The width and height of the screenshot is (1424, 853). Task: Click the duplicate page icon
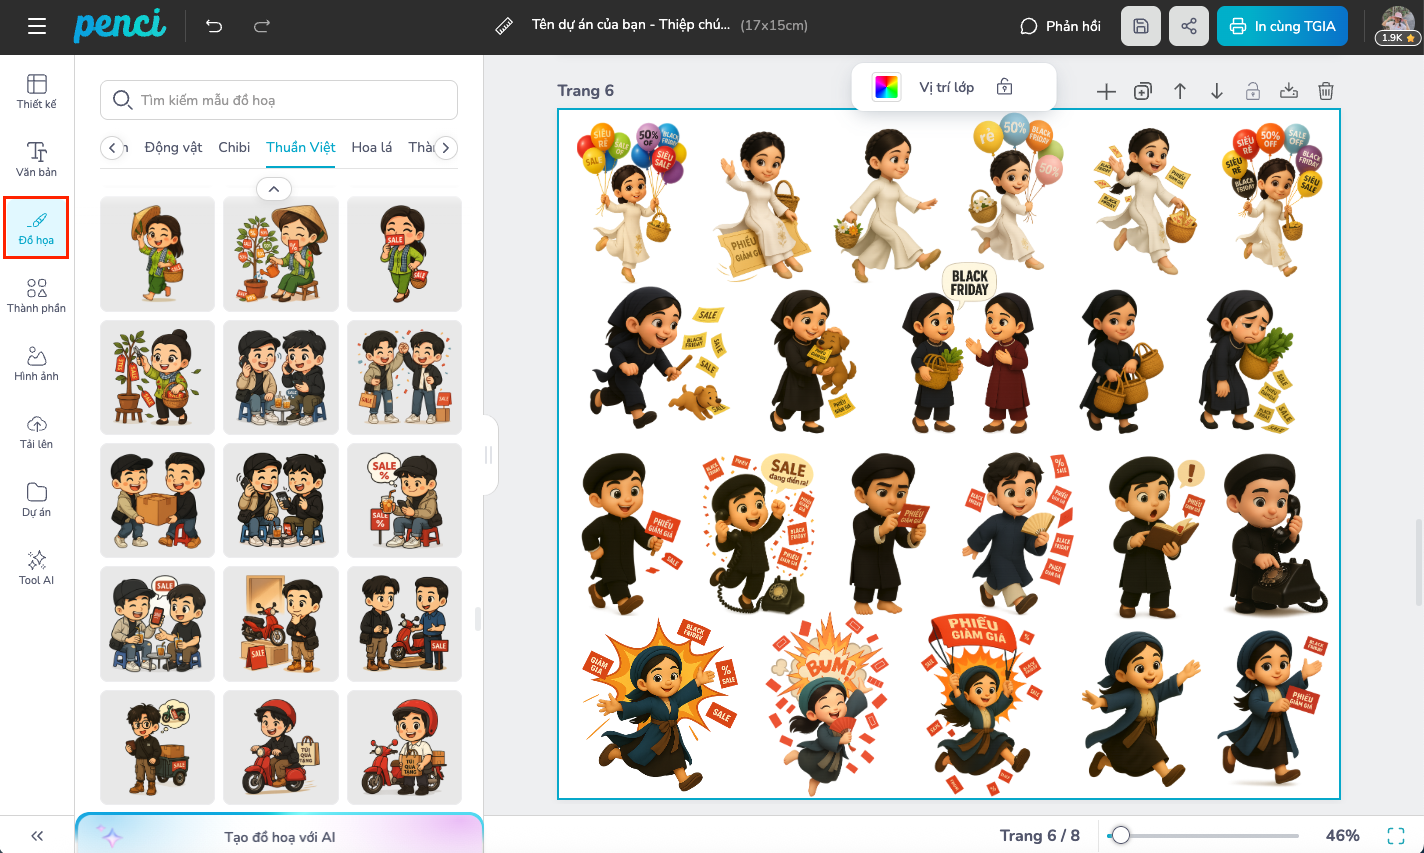1143,91
